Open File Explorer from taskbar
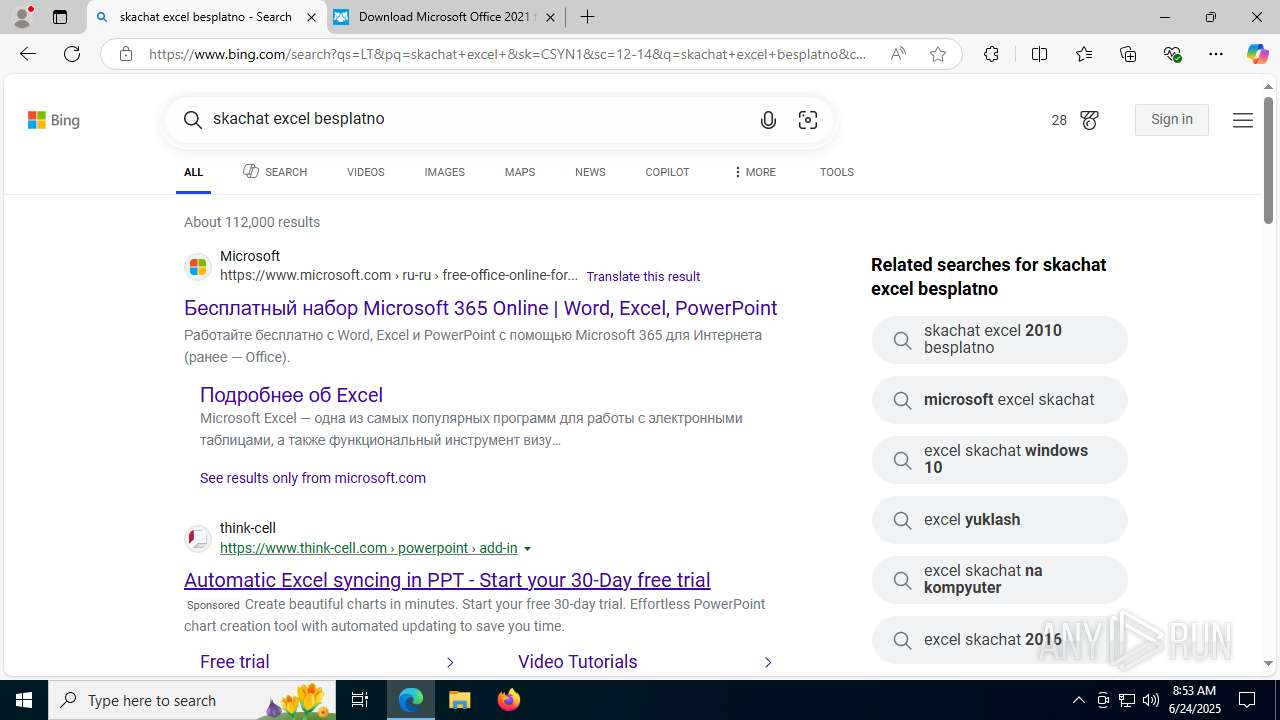 tap(459, 700)
